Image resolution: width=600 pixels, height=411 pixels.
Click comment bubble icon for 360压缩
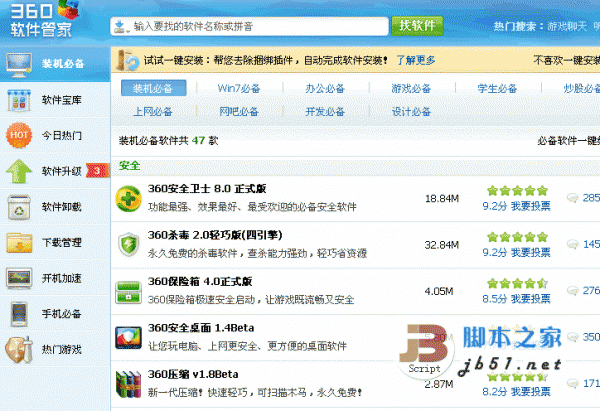tap(572, 383)
